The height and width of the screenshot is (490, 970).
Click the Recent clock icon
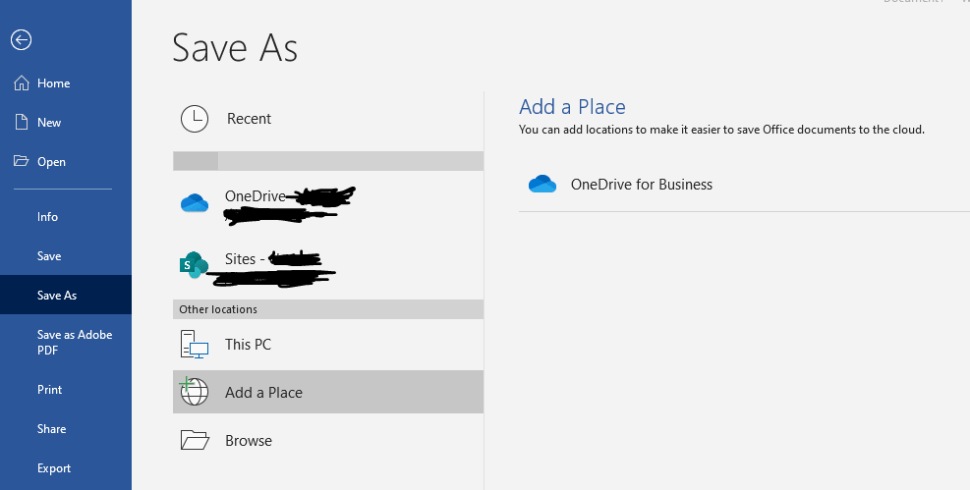pos(194,118)
